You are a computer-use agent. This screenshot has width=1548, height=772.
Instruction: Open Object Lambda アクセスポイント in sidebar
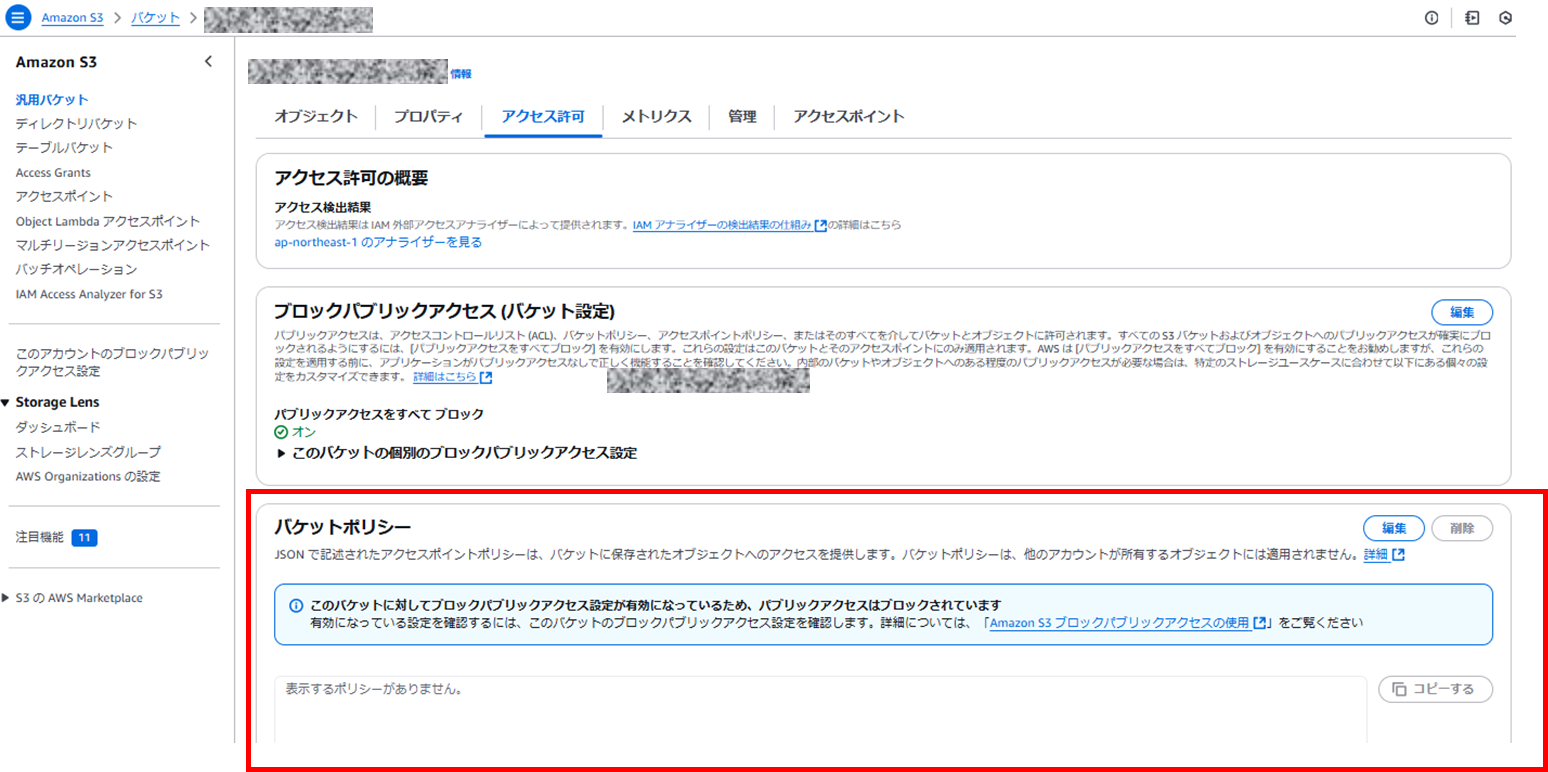click(108, 221)
